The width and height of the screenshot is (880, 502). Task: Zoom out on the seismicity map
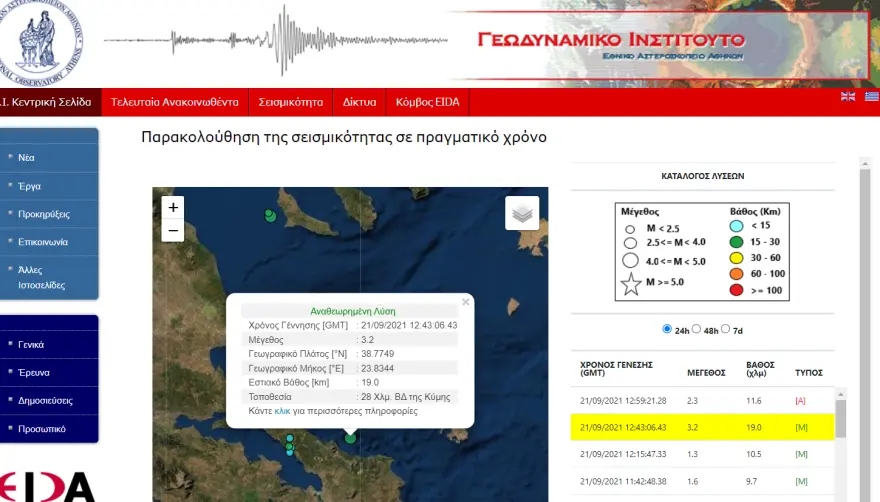(173, 231)
